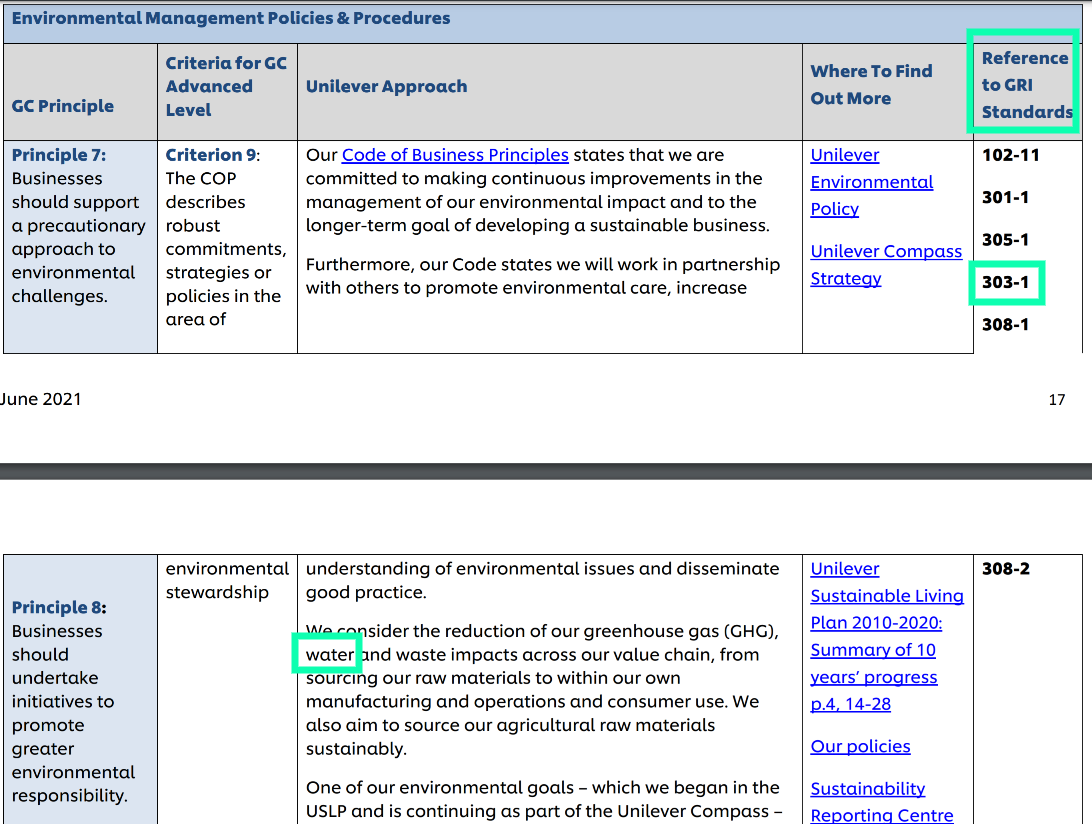Click the page number 17
Viewport: 1092px width, 824px height.
pos(1057,400)
